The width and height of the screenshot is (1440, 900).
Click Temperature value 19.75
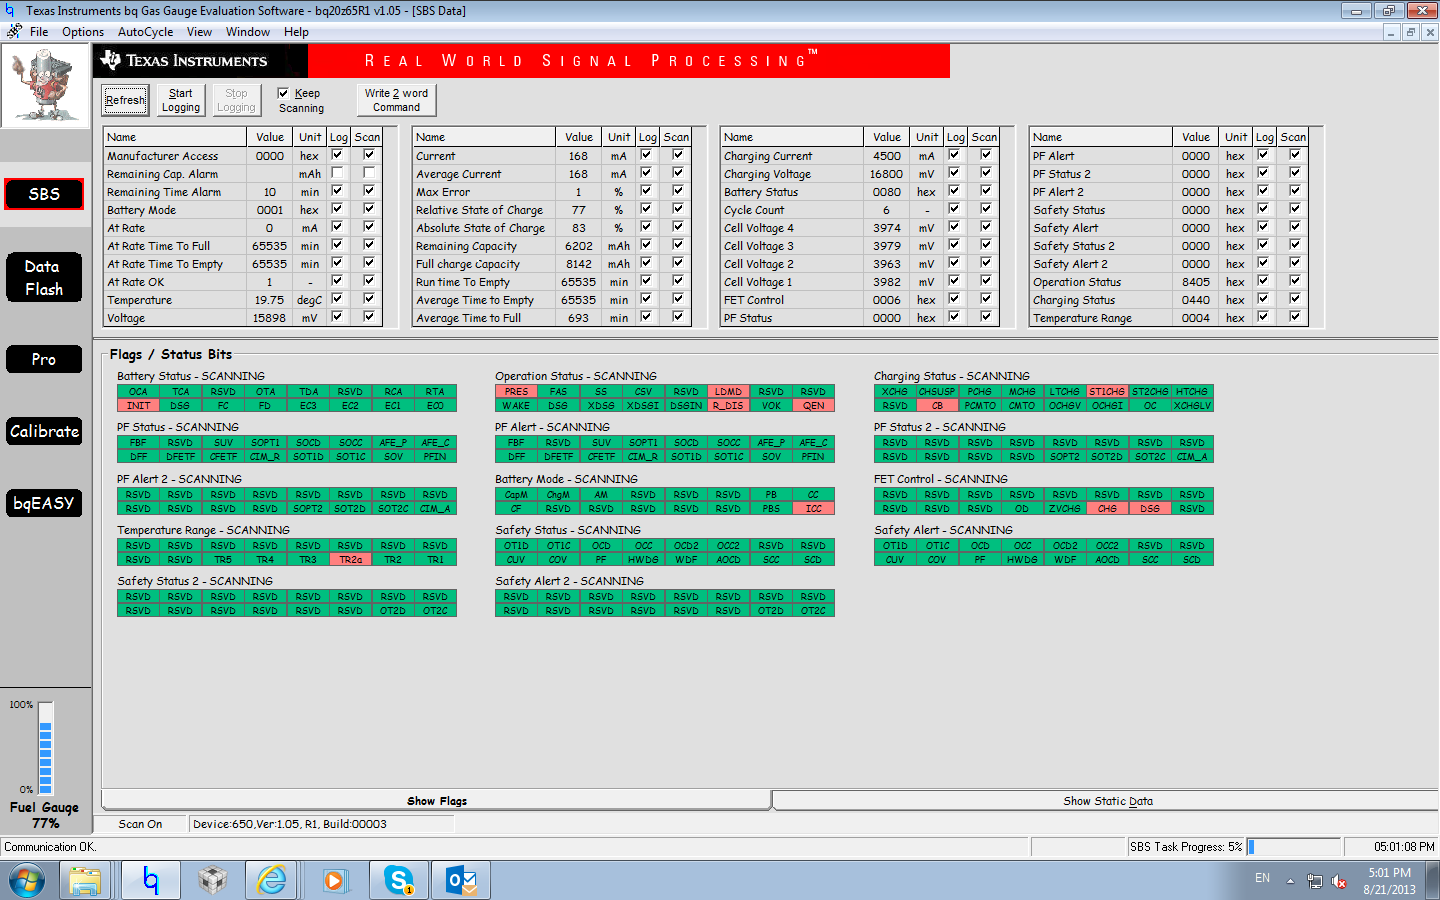pos(269,300)
